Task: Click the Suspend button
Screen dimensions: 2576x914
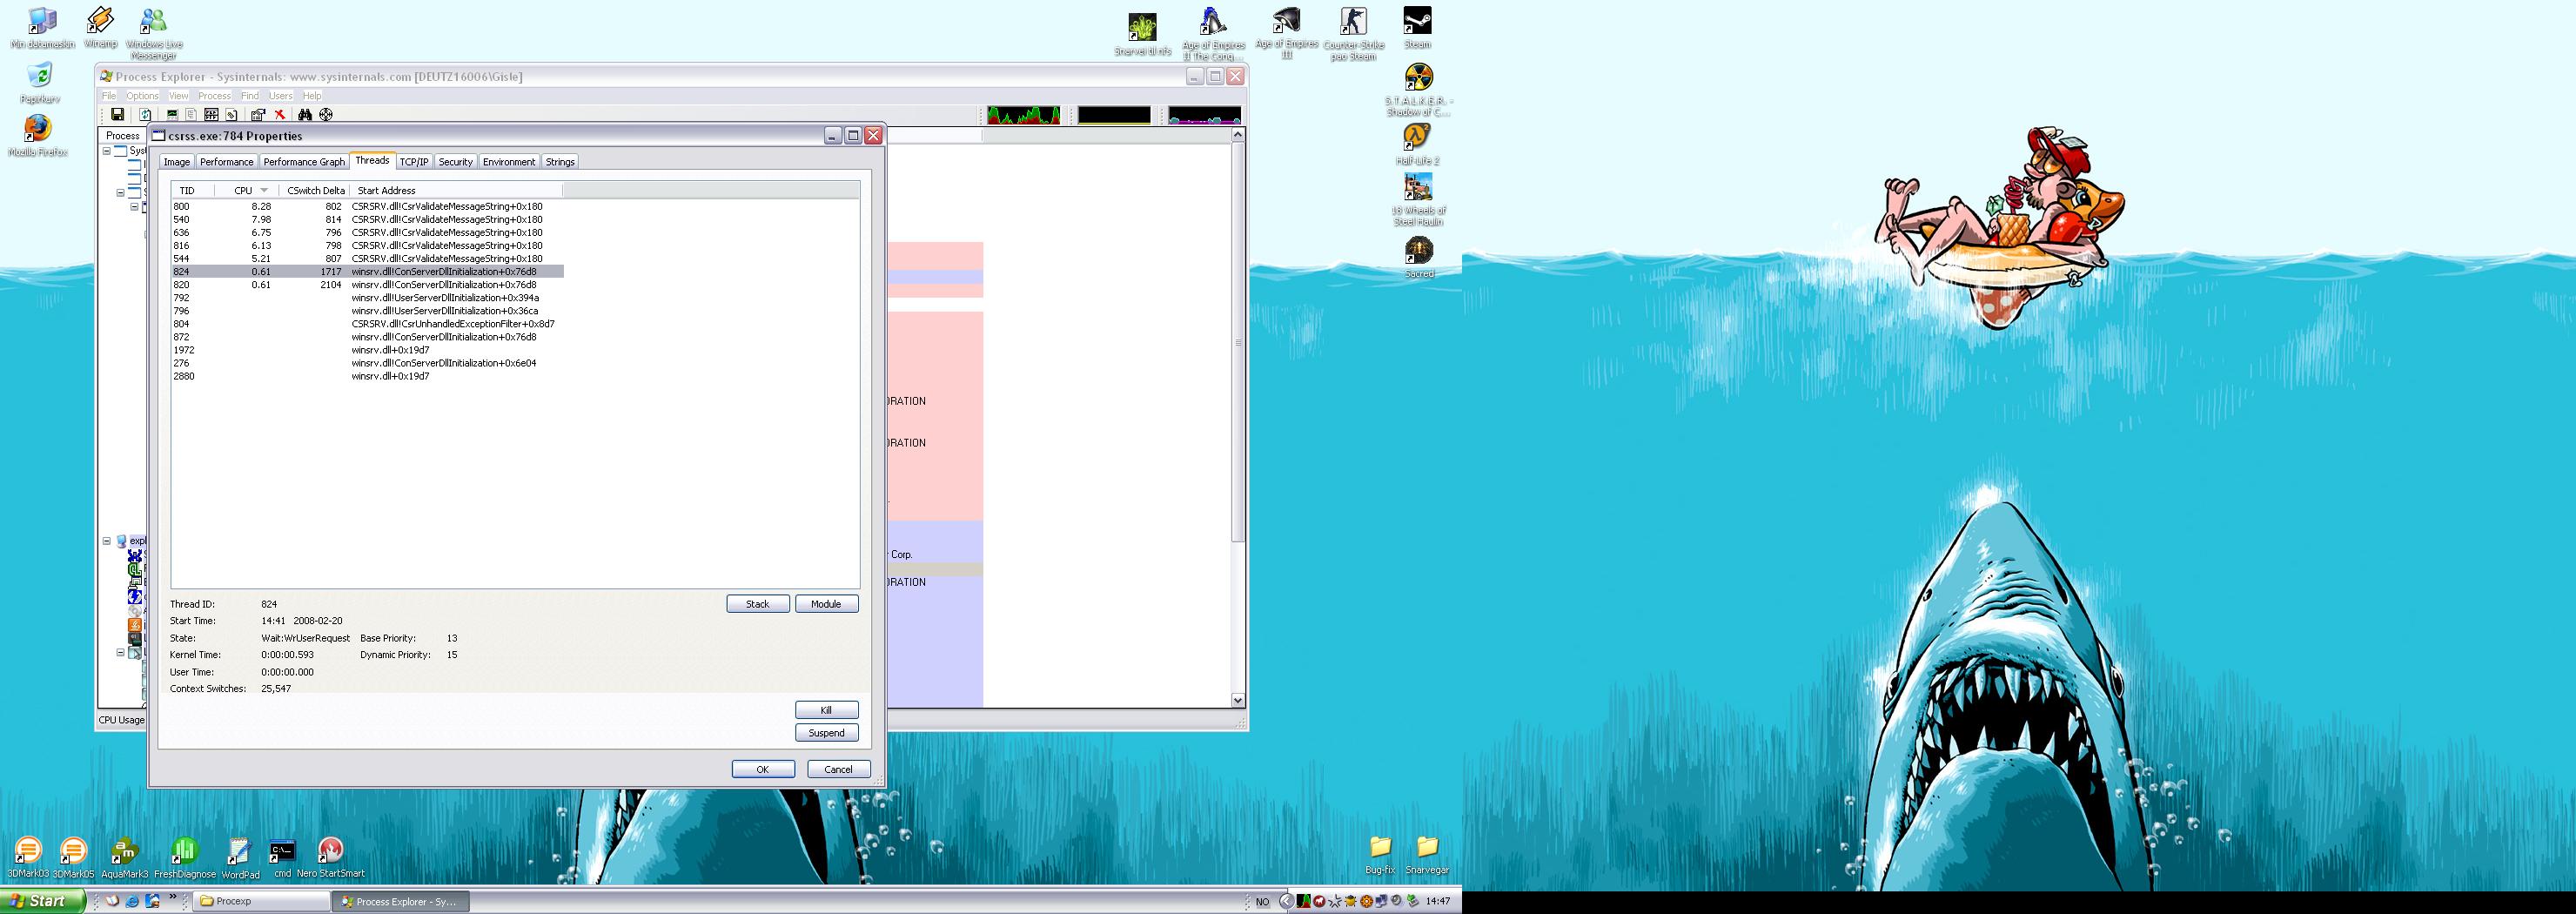Action: (x=826, y=733)
